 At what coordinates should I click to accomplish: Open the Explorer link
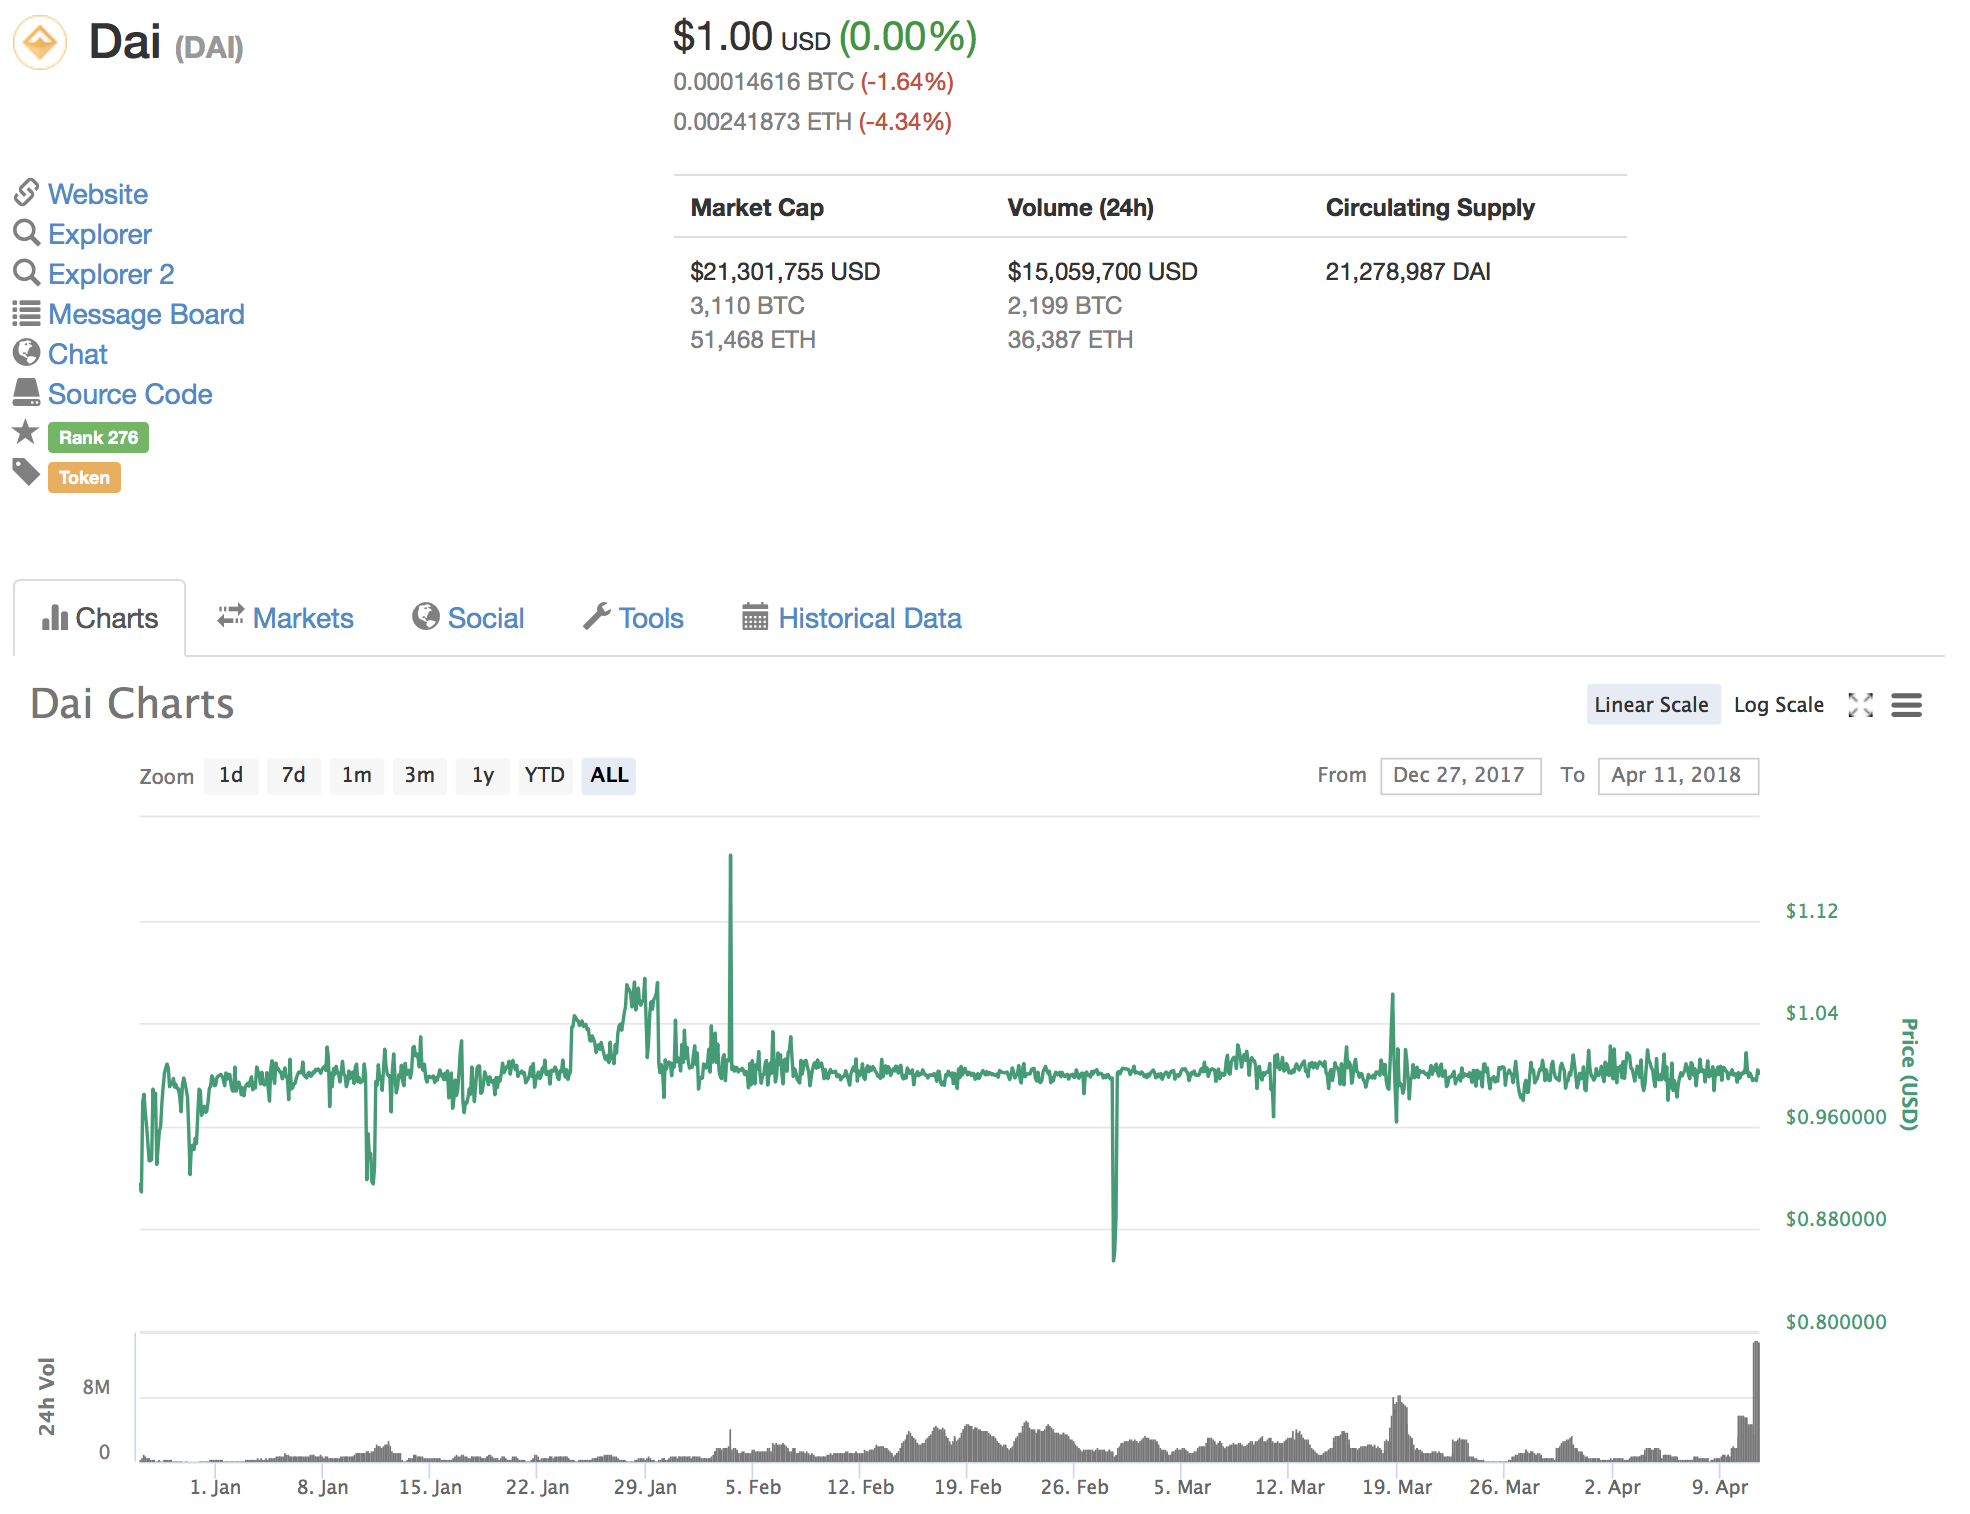(x=100, y=233)
